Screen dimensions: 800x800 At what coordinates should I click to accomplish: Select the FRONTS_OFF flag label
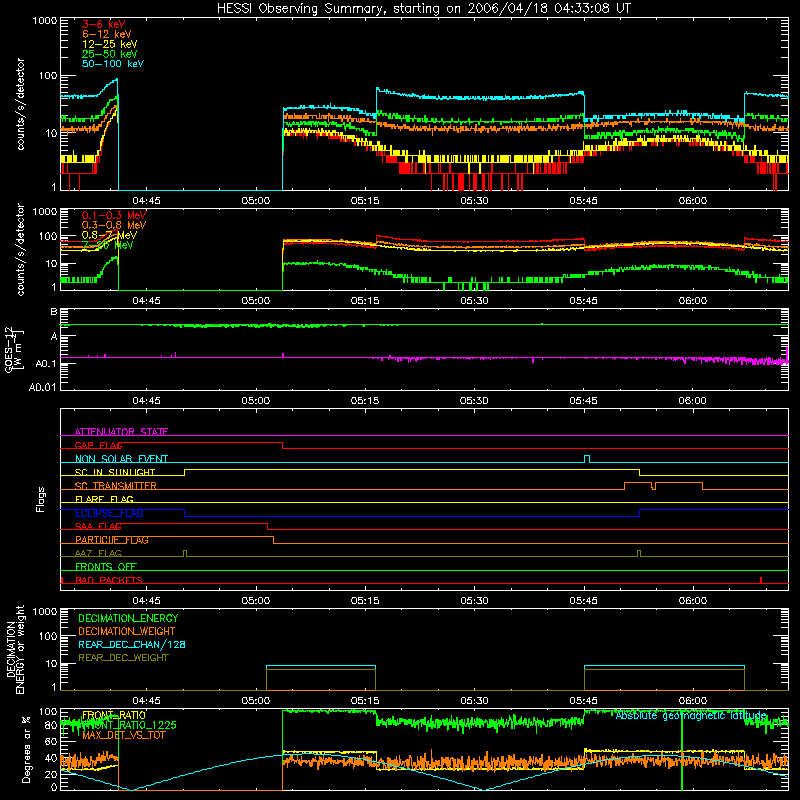(x=106, y=567)
